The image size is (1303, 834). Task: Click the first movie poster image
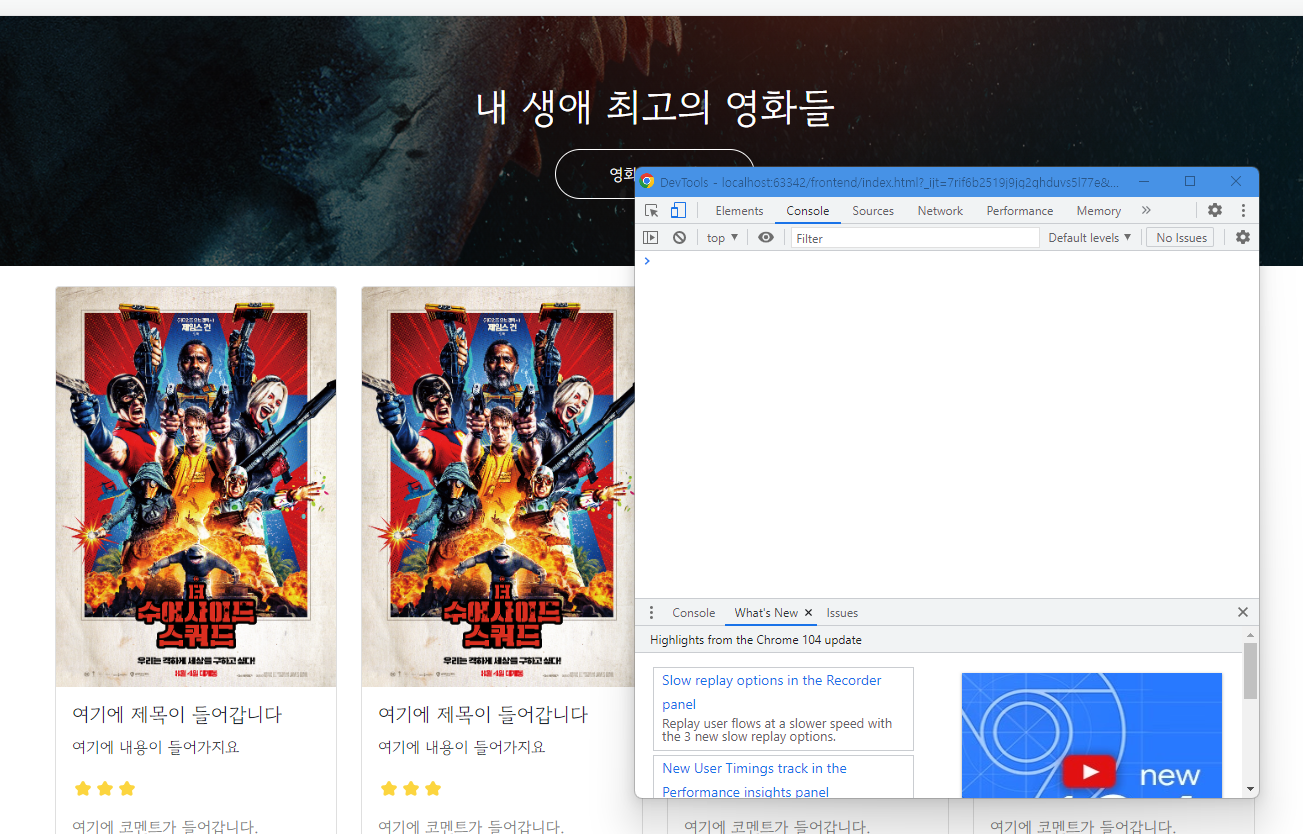(x=196, y=487)
